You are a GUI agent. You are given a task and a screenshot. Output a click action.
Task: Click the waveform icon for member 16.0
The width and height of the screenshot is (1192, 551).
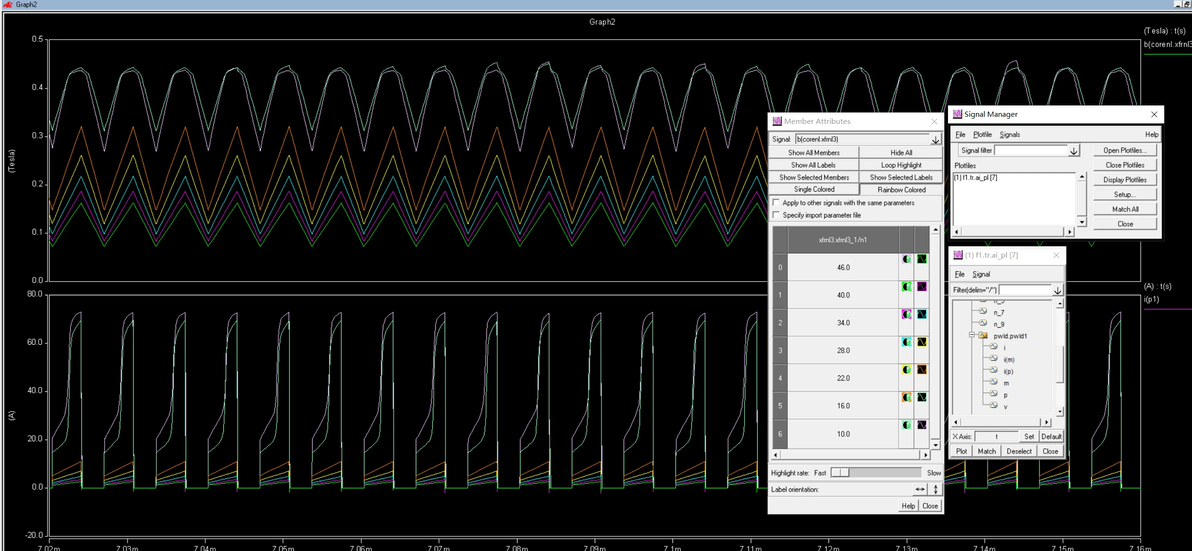[921, 397]
